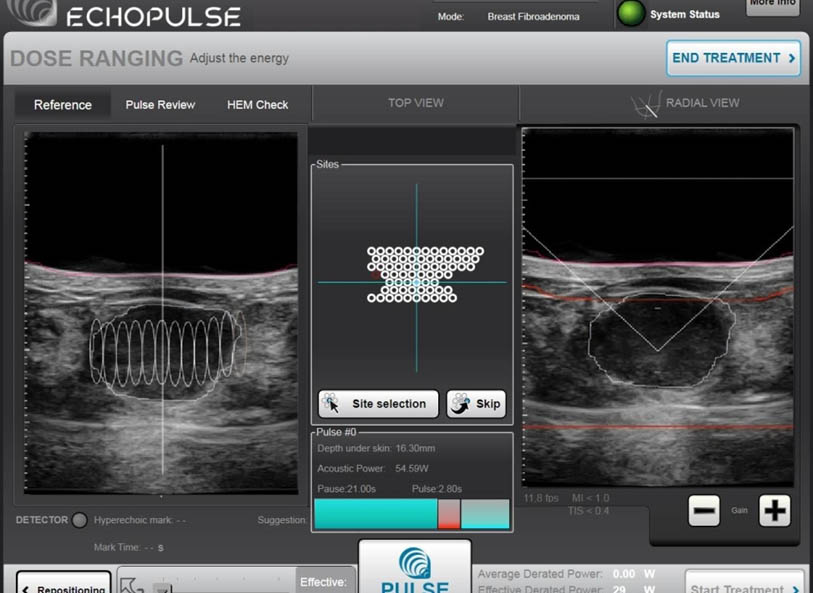Screen dimensions: 813x593
Task: Click the Reference ultrasound image
Action: pyautogui.click(x=161, y=312)
